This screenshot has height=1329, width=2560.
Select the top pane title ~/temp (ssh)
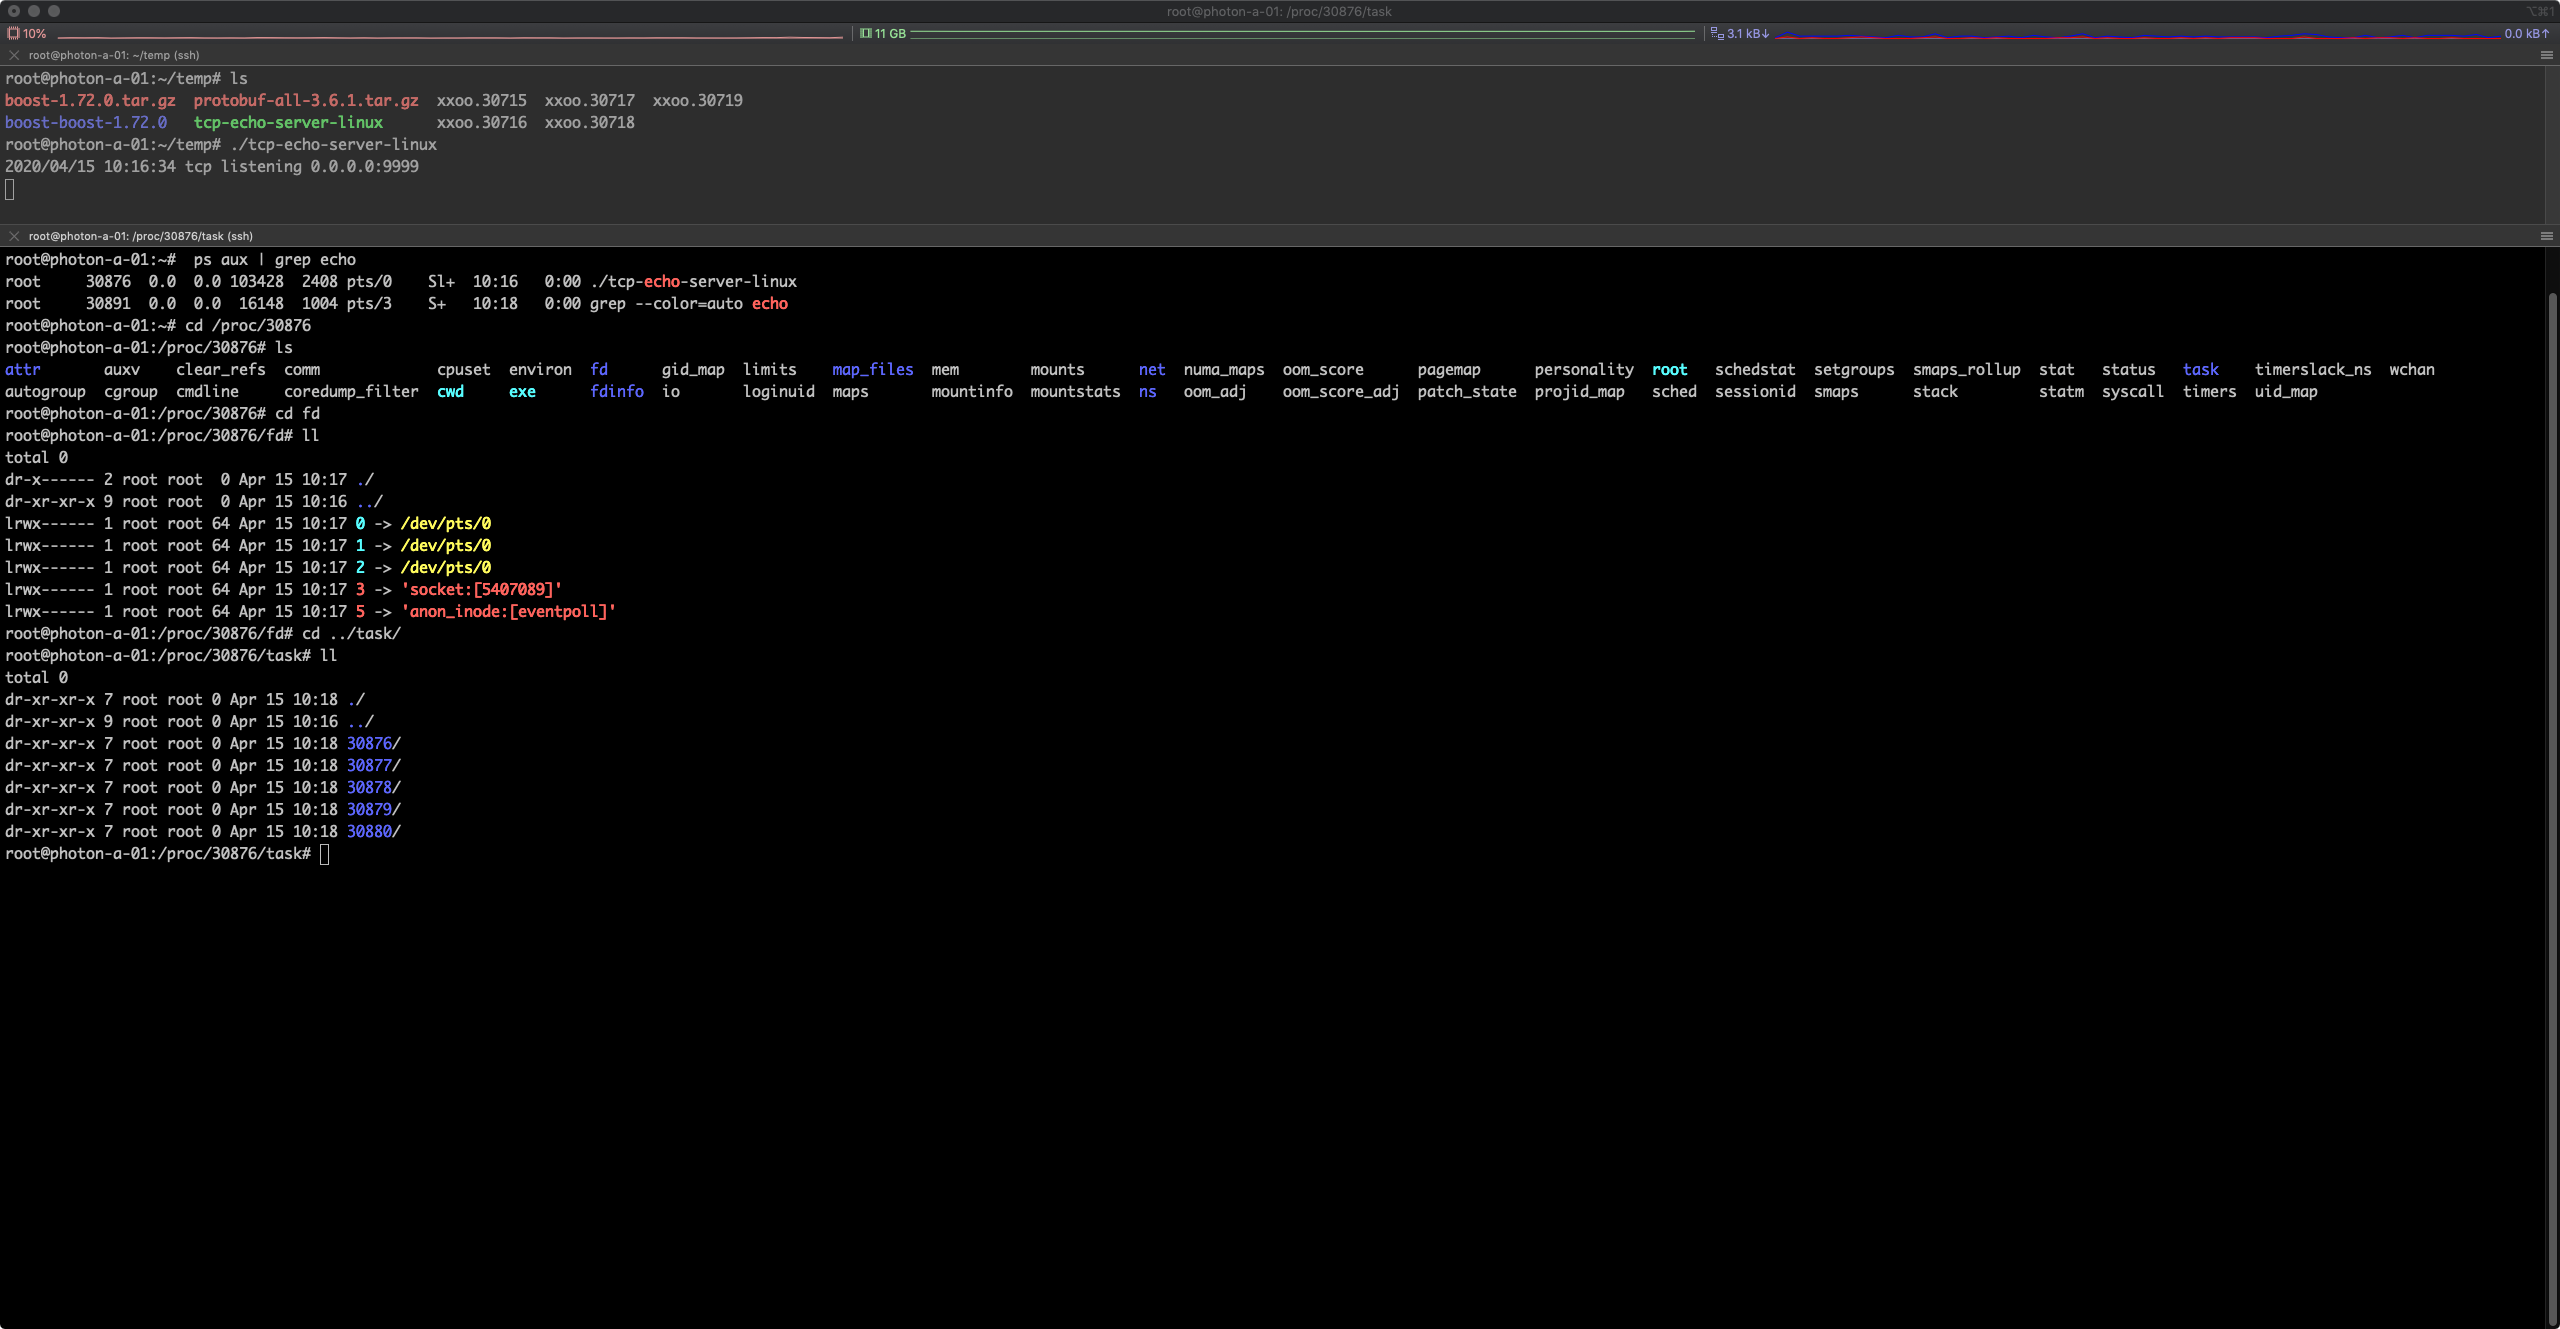tap(114, 55)
